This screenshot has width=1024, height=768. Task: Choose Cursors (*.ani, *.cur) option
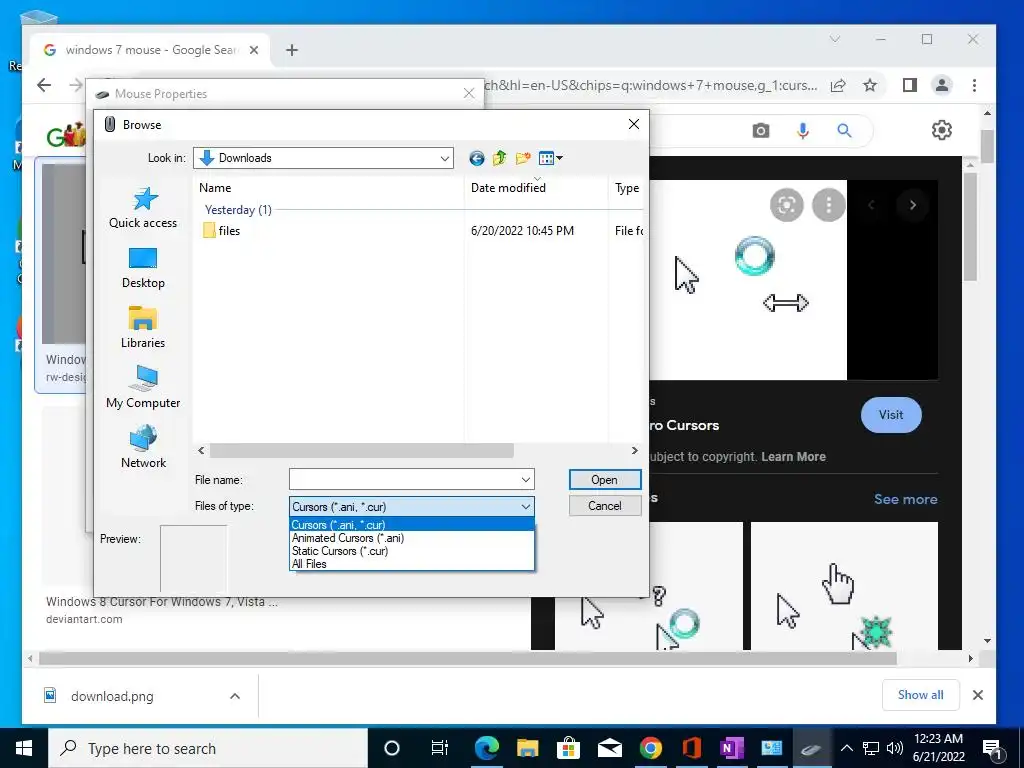coord(411,525)
